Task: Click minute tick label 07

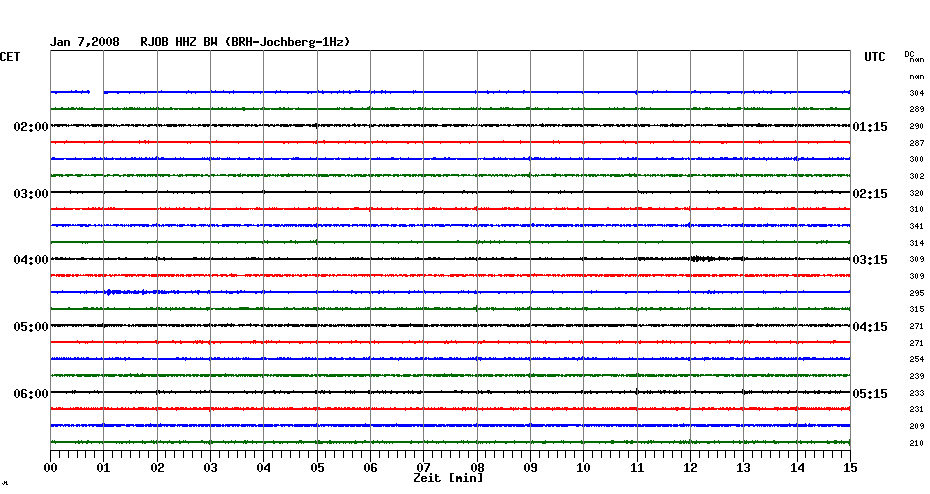Action: (x=423, y=468)
